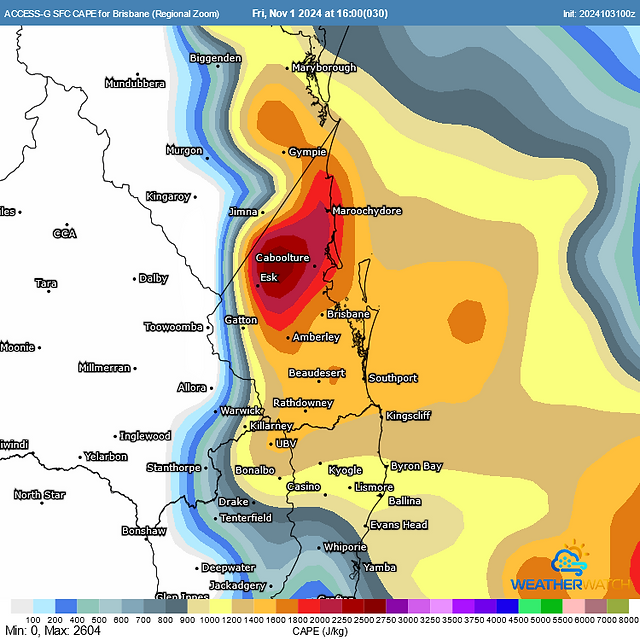Click the Esk town label
640x640 pixels.
[x=269, y=278]
